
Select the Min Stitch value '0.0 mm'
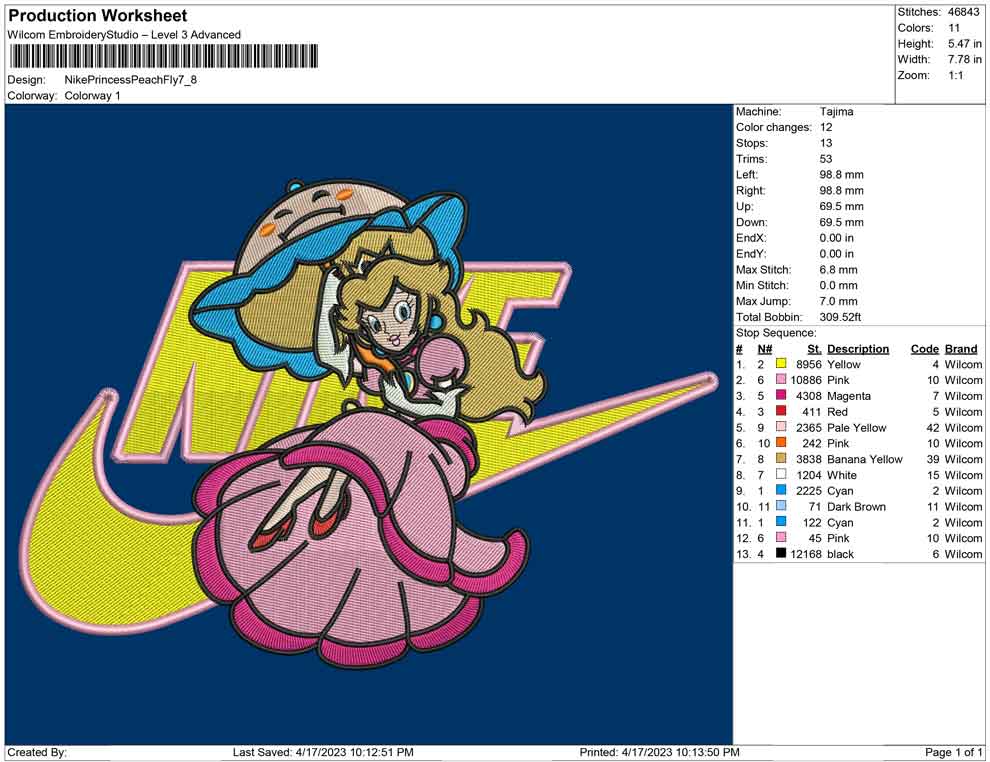click(838, 285)
